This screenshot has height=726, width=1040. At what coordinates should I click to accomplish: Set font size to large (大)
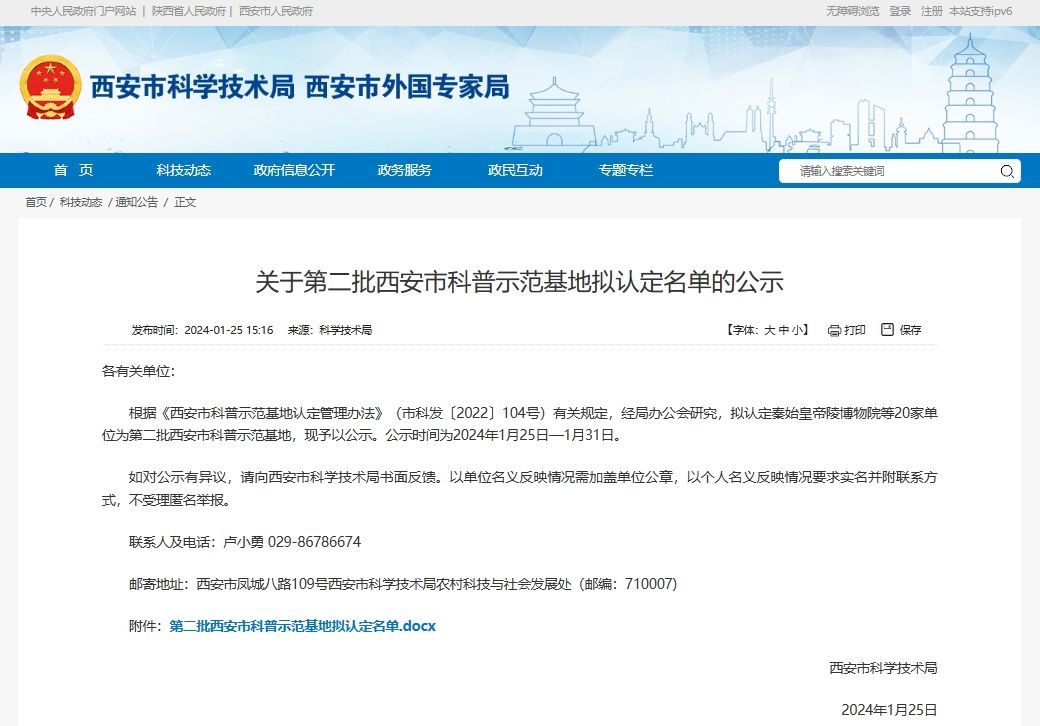pyautogui.click(x=769, y=330)
